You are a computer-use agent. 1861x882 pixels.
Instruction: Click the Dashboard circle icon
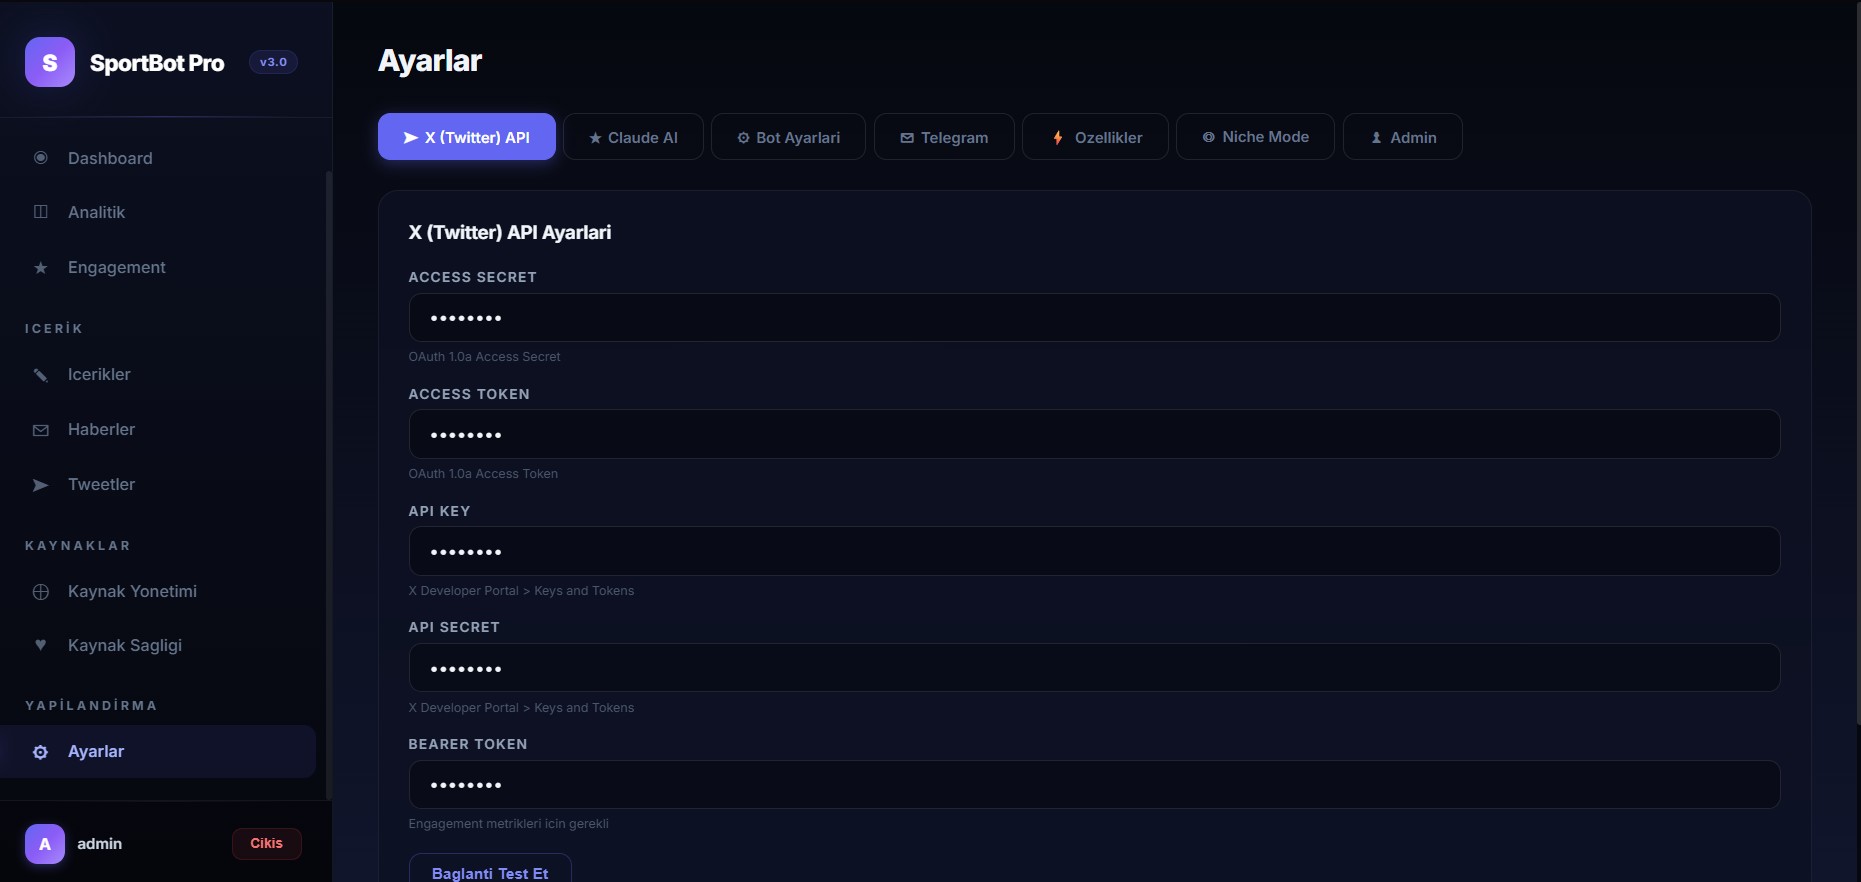(x=41, y=158)
